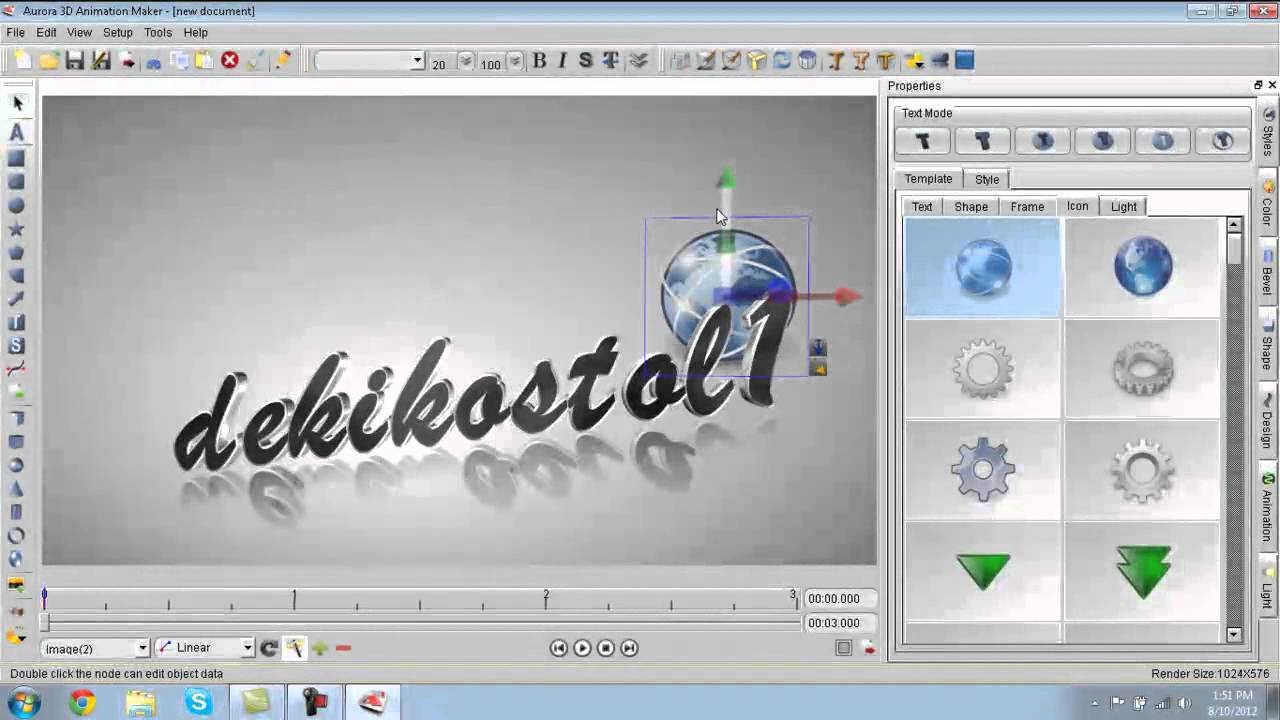1280x720 pixels.
Task: Toggle the S text style button
Action: coord(586,61)
